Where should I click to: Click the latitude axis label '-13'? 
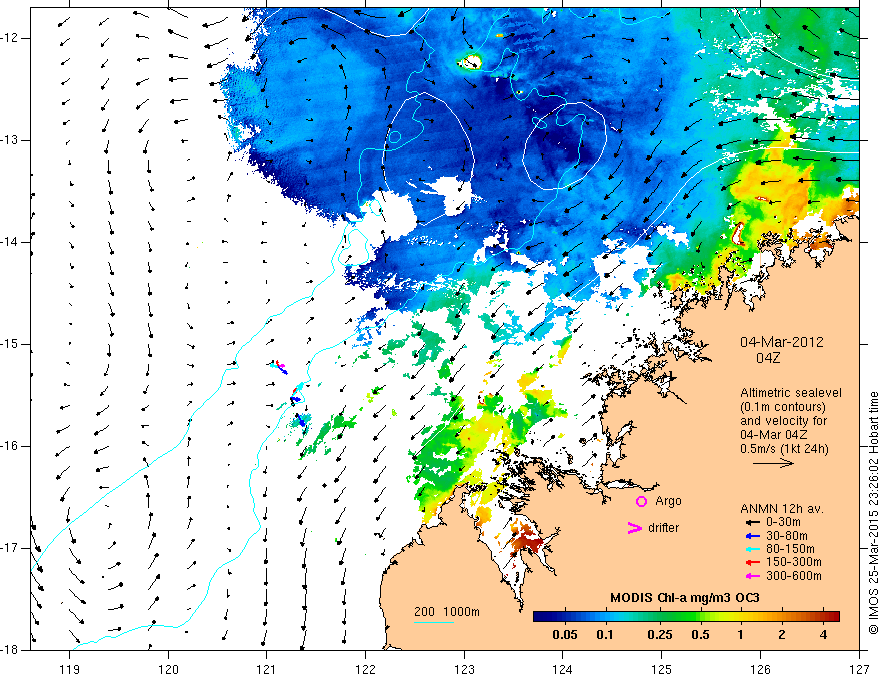(x=11, y=140)
